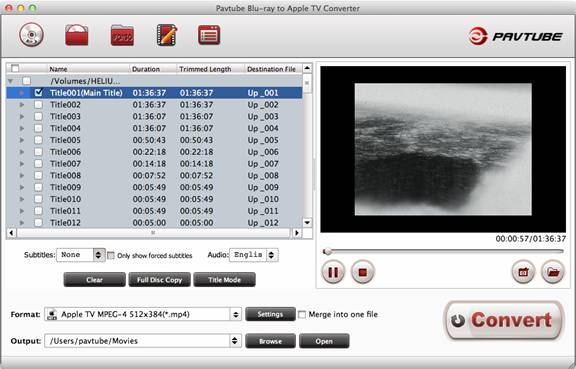Check the Title005 checkbox
Screen dimensions: 576x369
[x=38, y=140]
